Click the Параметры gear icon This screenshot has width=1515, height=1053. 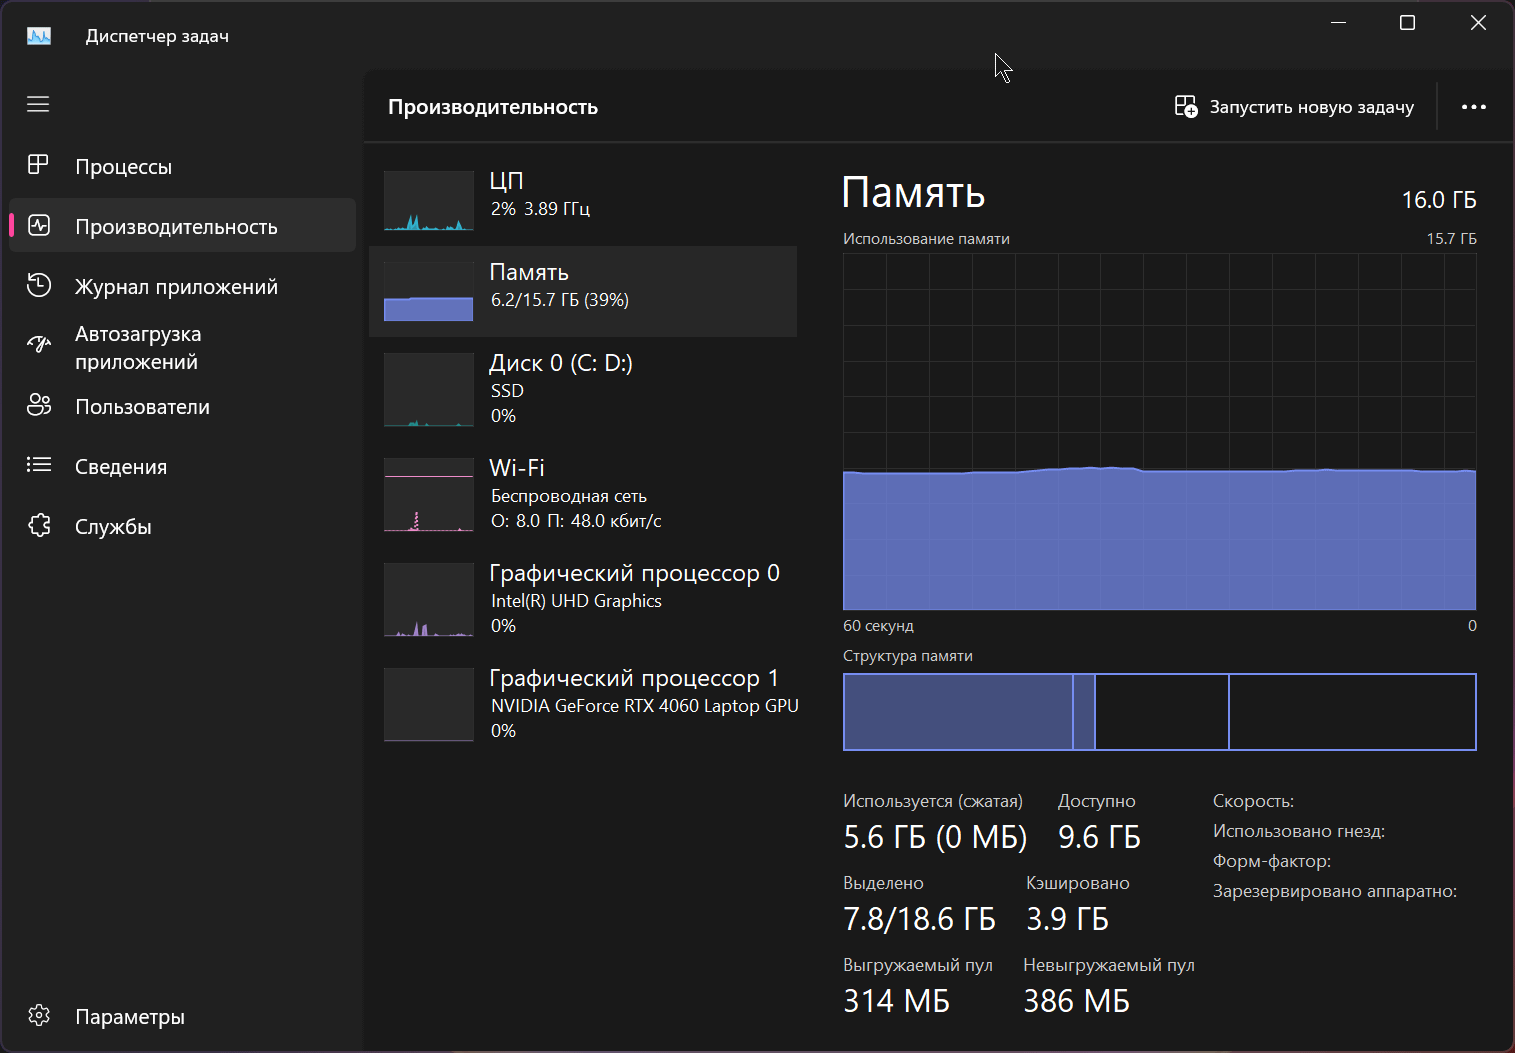point(39,1015)
